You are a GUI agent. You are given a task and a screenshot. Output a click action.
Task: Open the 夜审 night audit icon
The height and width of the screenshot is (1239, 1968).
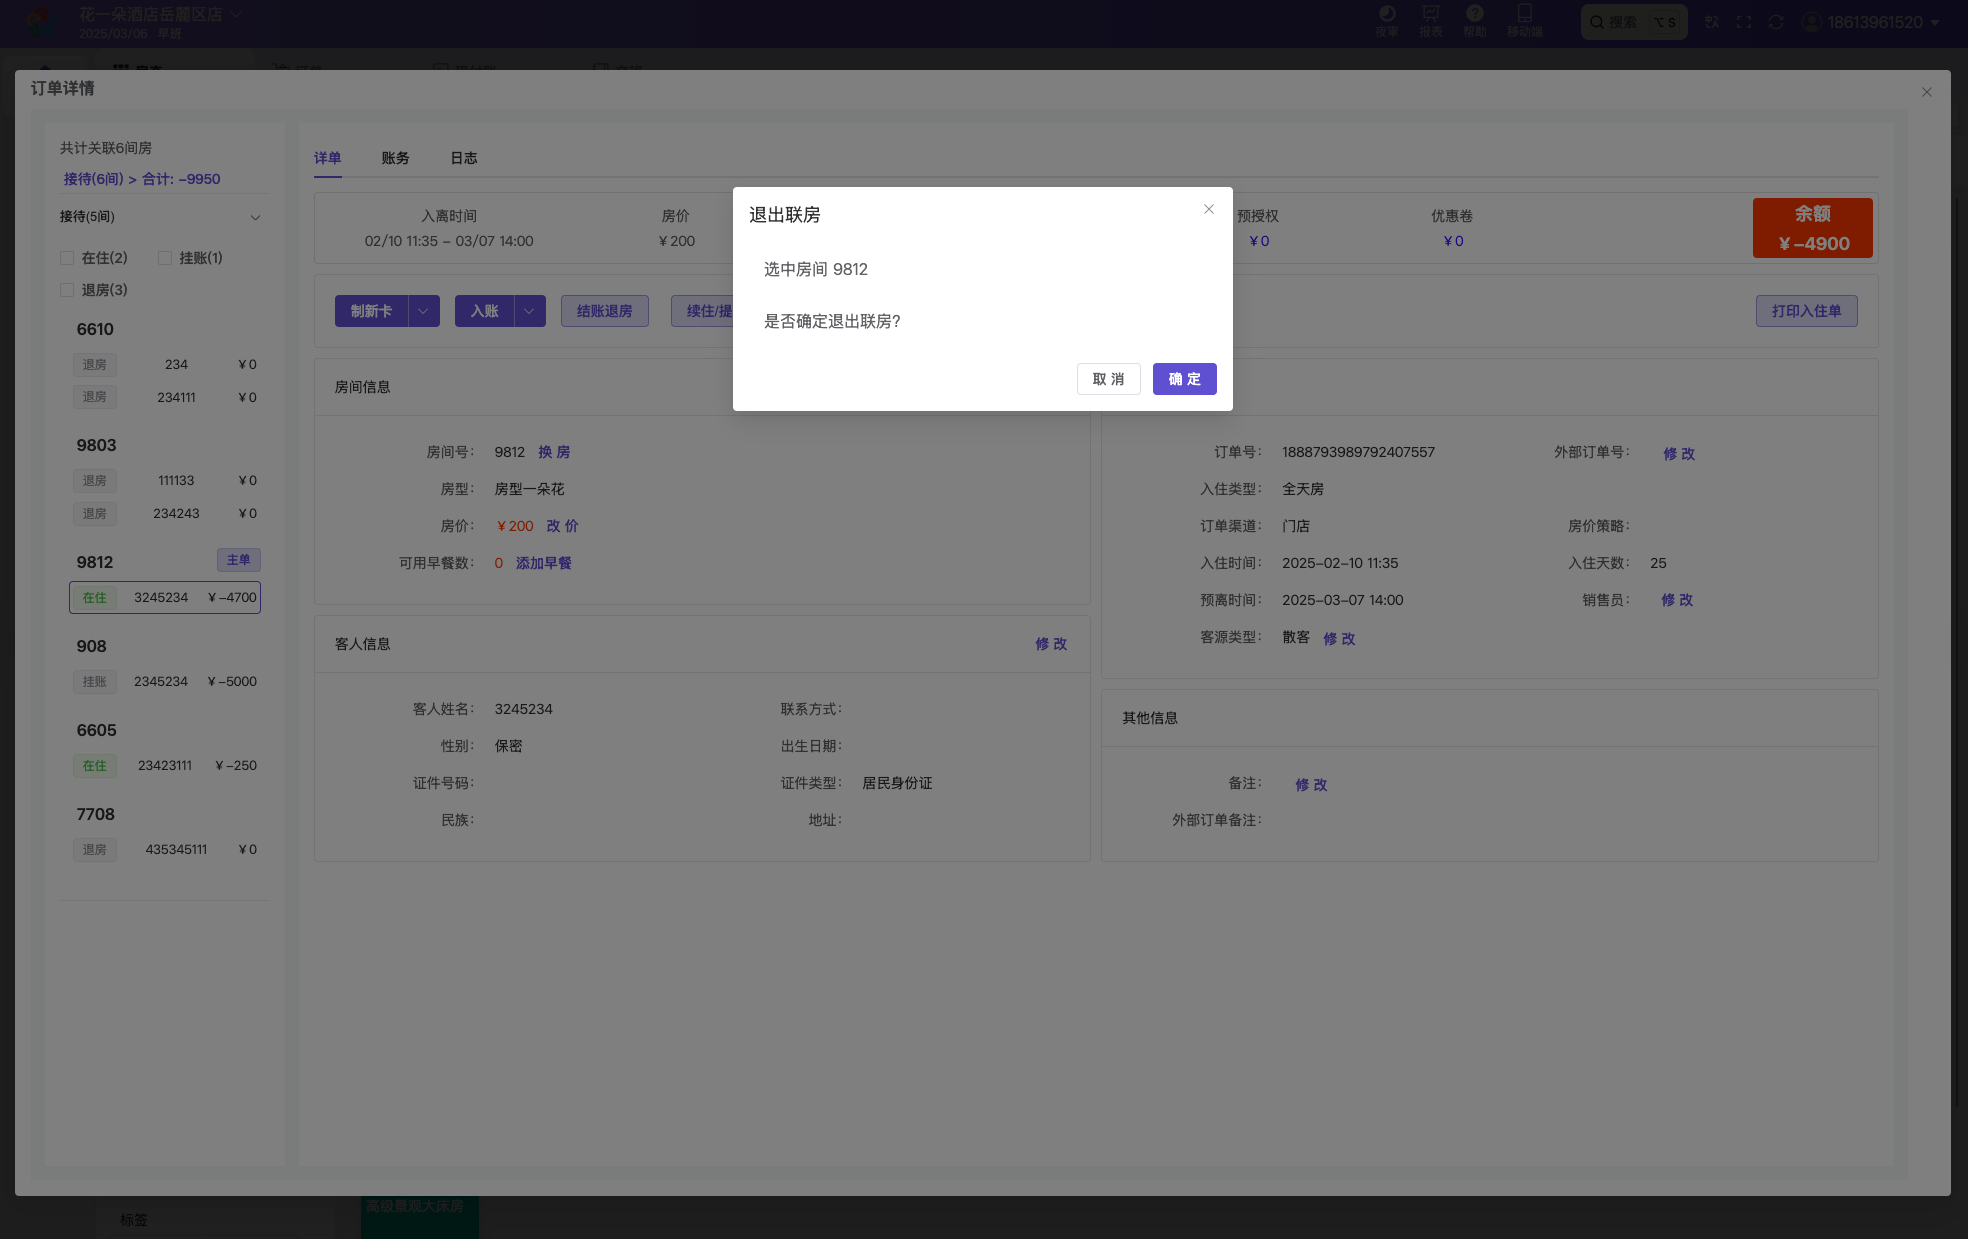(1387, 20)
